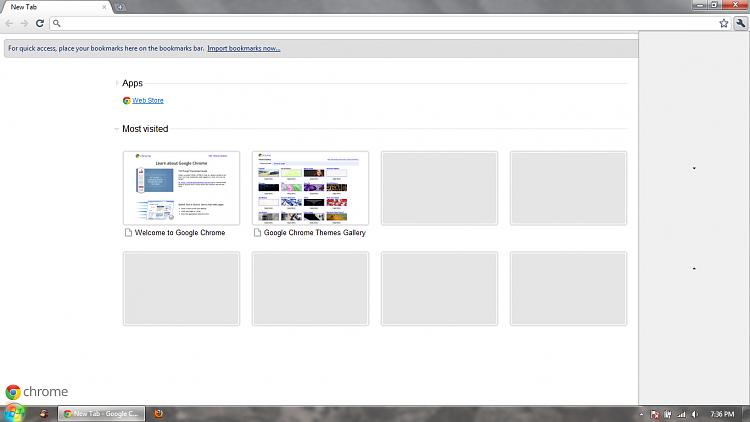The height and width of the screenshot is (422, 750).
Task: Click the page icon beside Welcome to Google Chrome
Action: pyautogui.click(x=128, y=233)
